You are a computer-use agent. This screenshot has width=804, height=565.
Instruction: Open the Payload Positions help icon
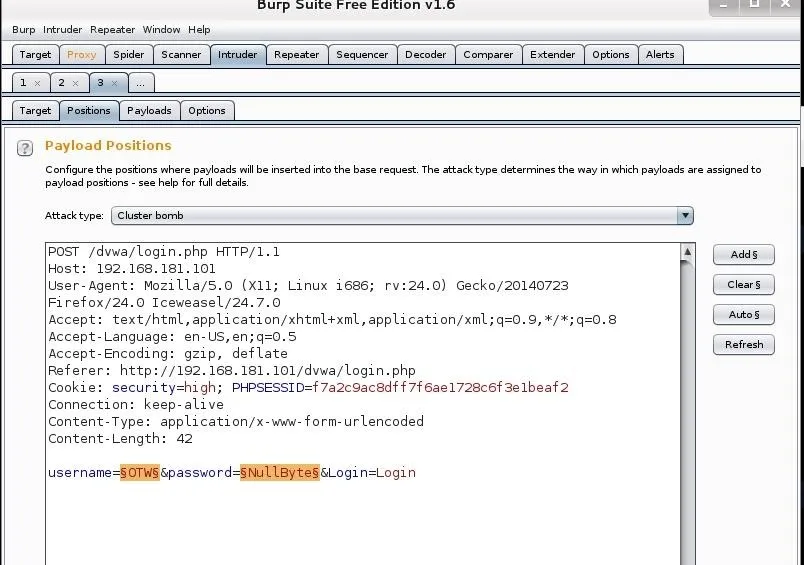[x=25, y=148]
